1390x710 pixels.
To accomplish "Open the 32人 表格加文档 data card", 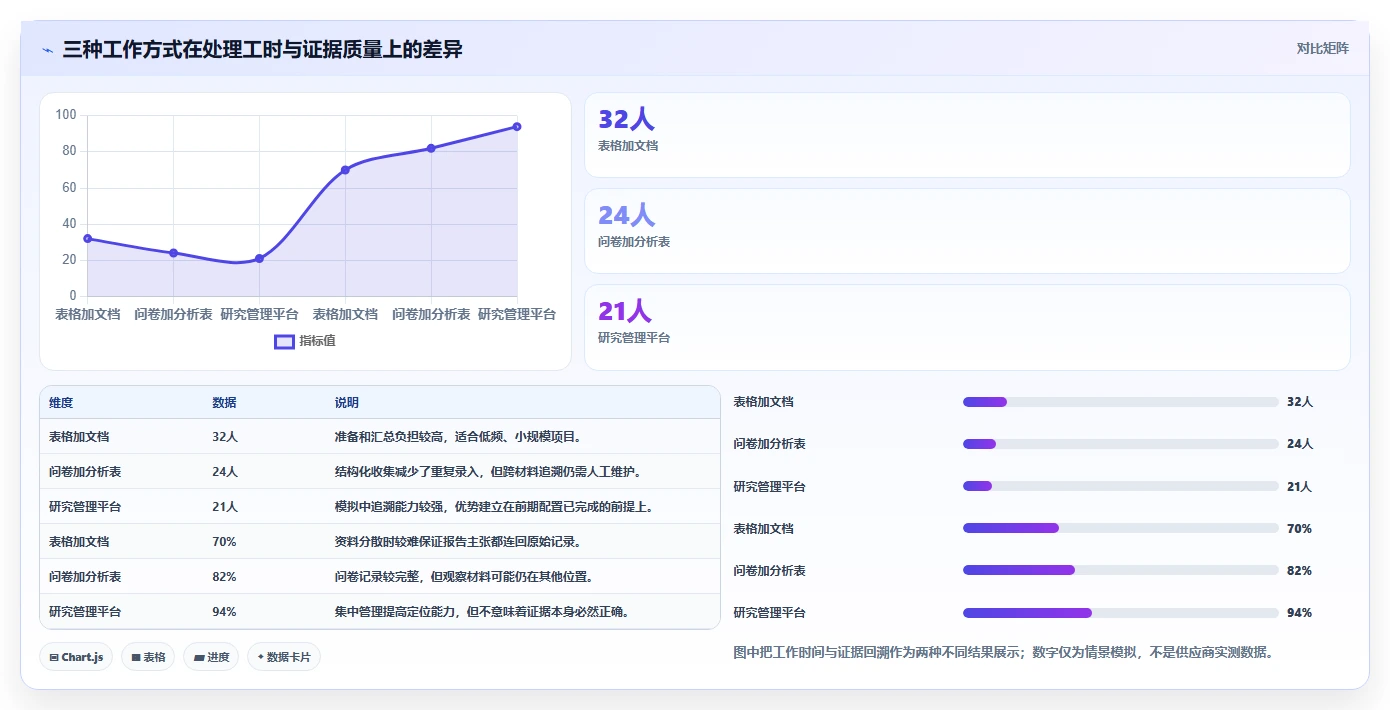I will tap(967, 135).
